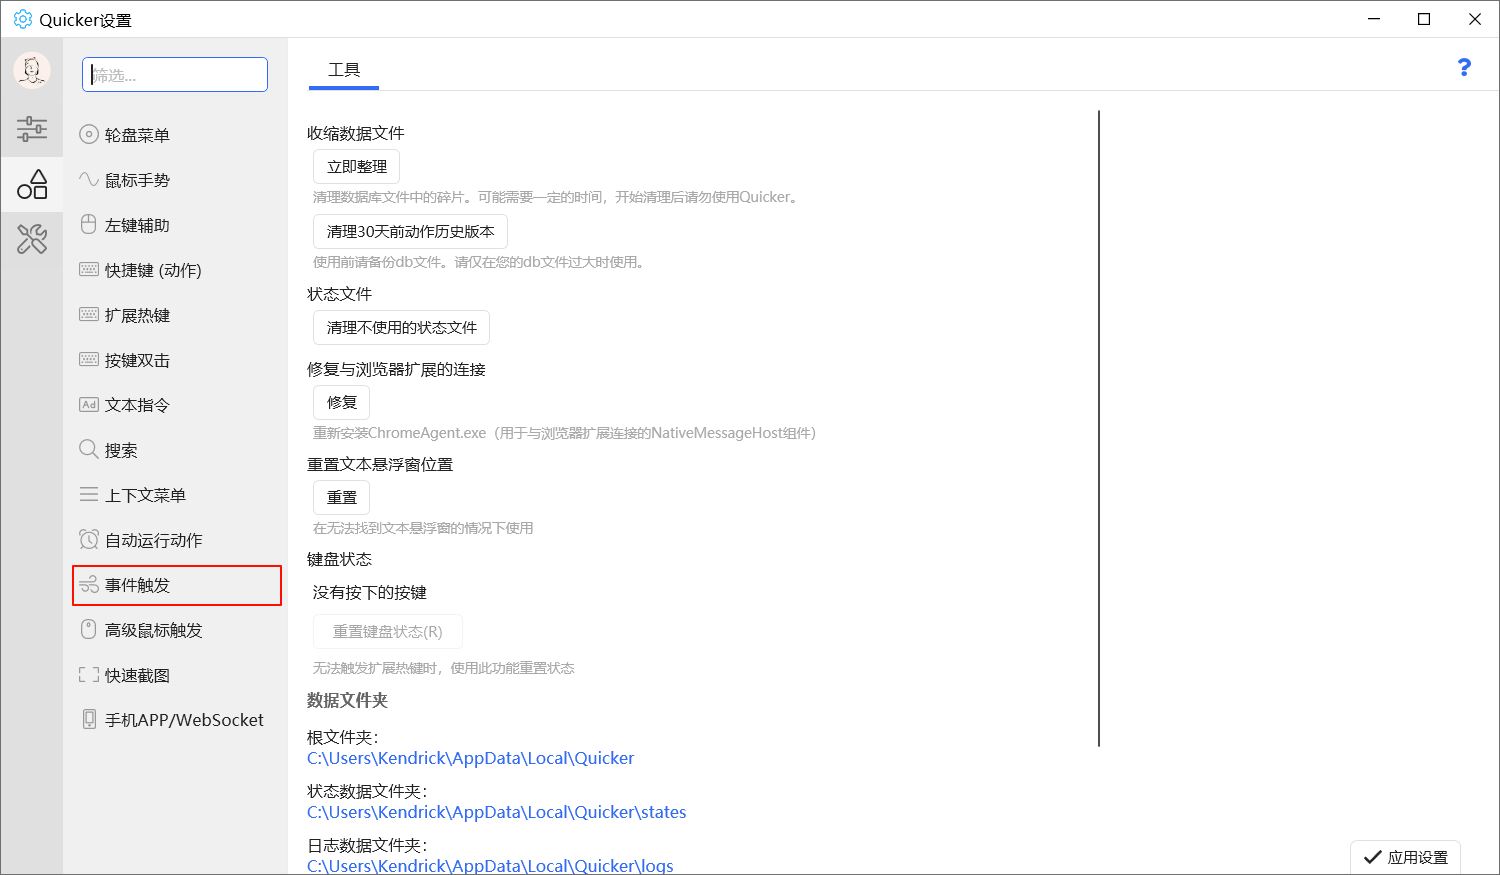1500x875 pixels.
Task: Click the 数据文件夹 heading
Action: [x=347, y=700]
